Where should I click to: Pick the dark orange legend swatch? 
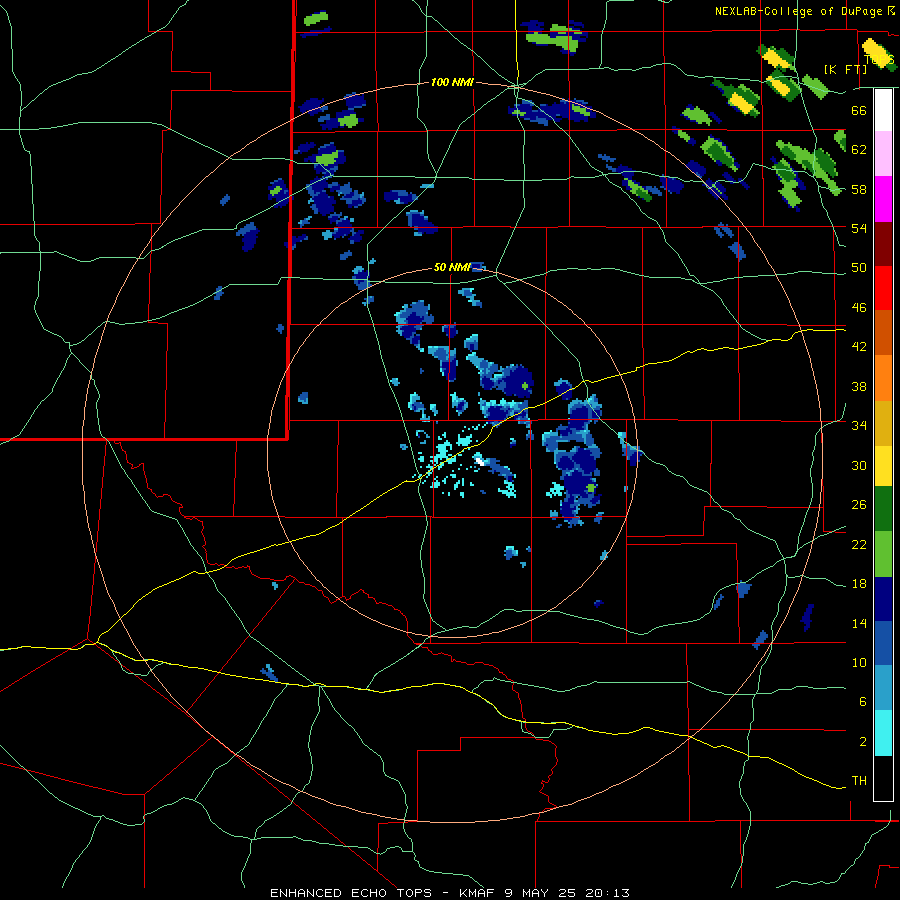pyautogui.click(x=883, y=332)
